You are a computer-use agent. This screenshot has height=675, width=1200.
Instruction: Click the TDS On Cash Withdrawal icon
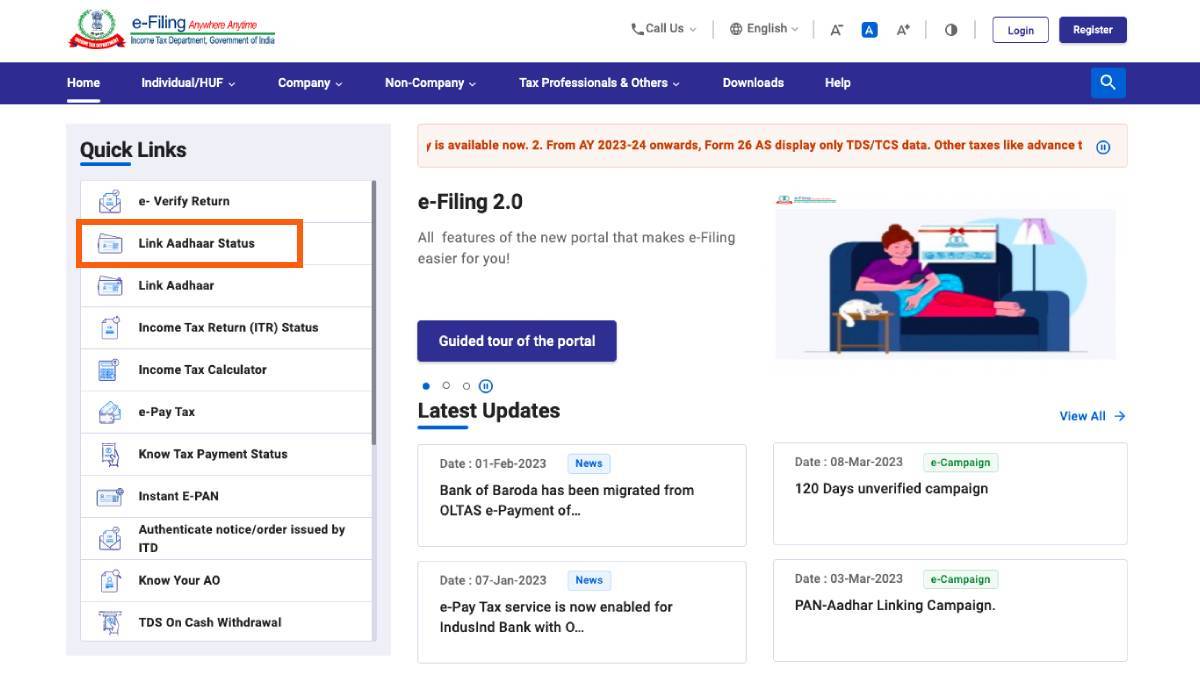109,622
